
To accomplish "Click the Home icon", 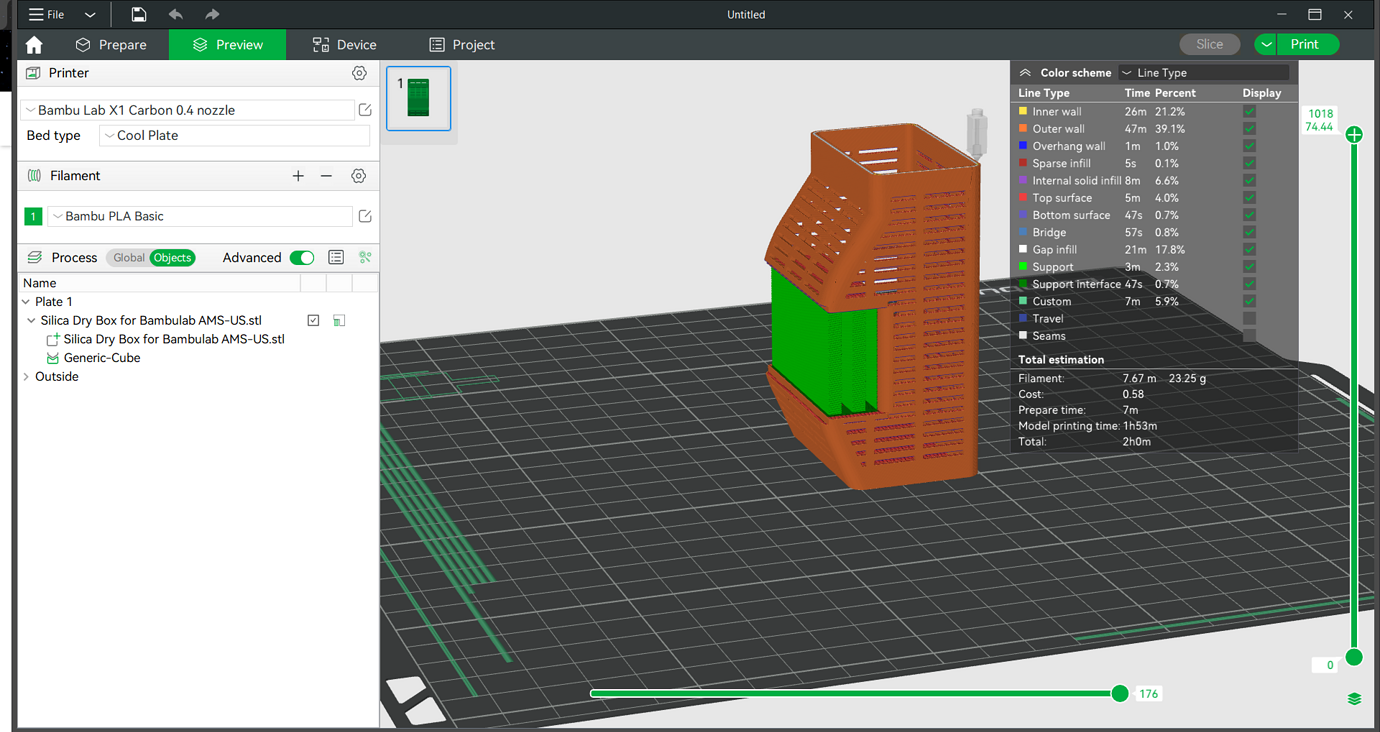I will coord(34,45).
